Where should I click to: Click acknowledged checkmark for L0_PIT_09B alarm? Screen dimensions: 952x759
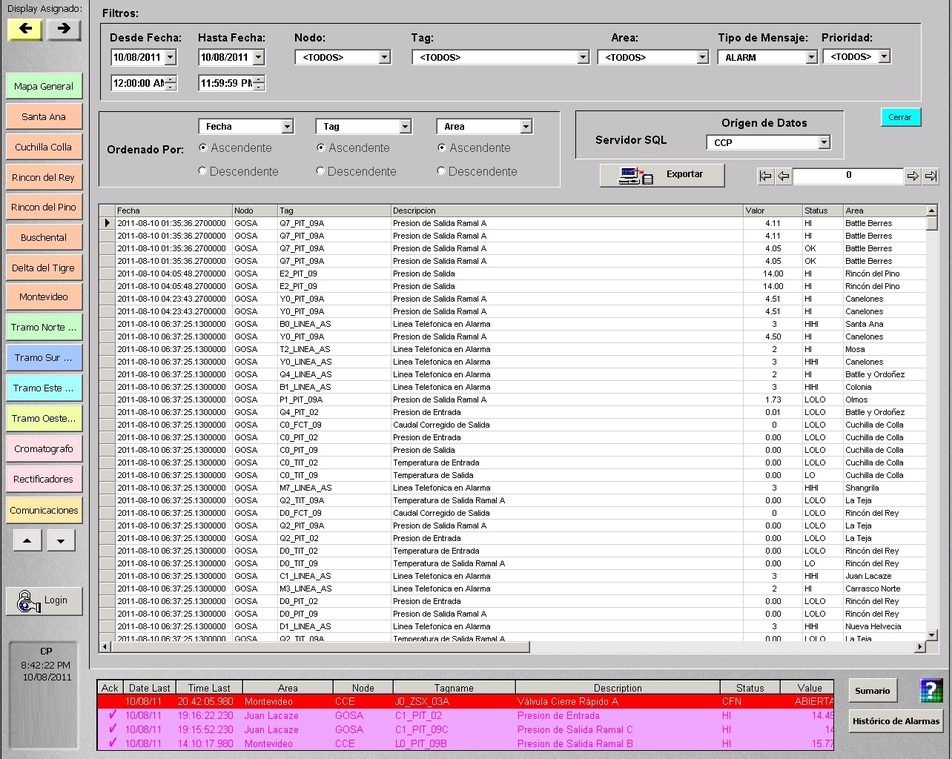pos(112,743)
